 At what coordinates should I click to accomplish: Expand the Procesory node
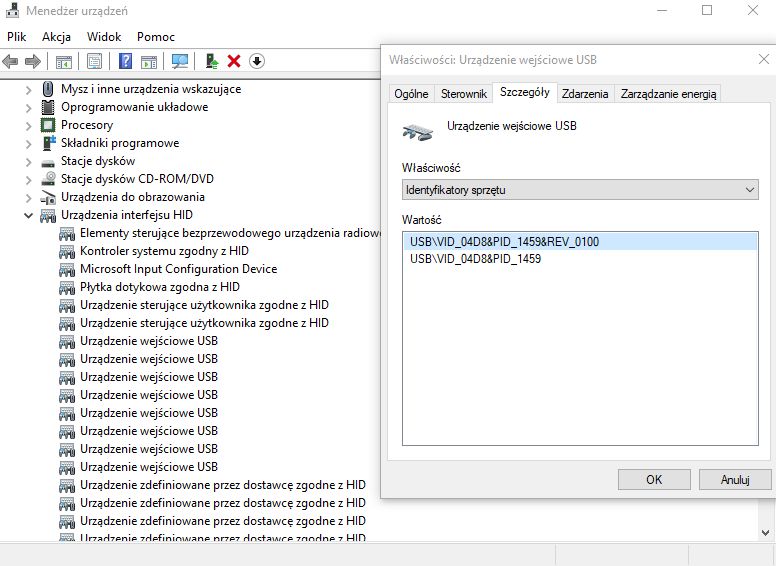pyautogui.click(x=29, y=126)
